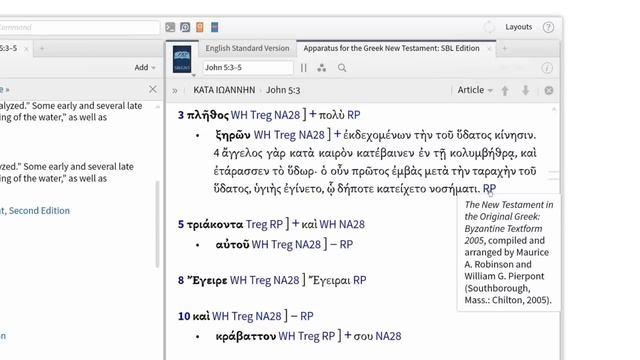Click Treg after ξηρῶν
This screenshot has height=360, width=640.
(285, 135)
